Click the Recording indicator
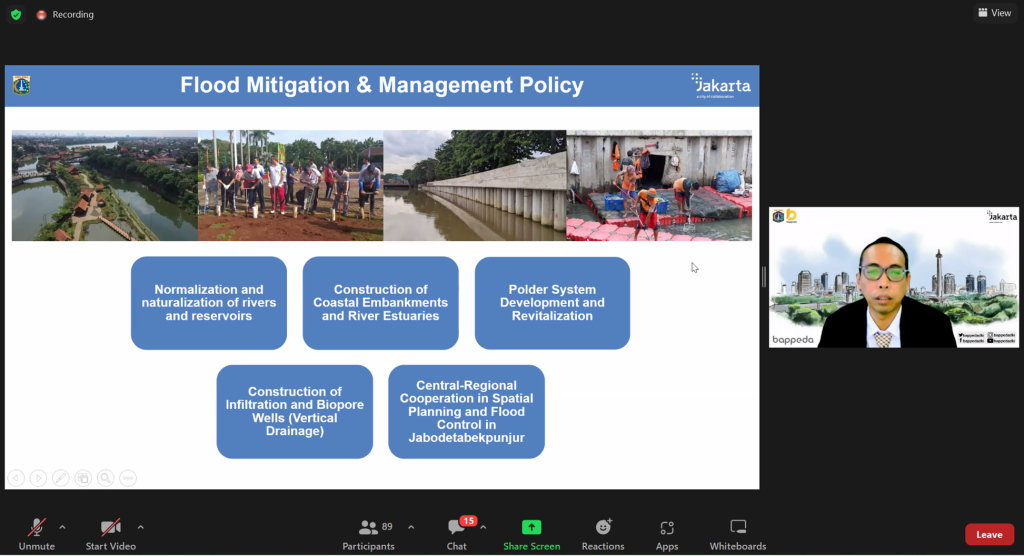Screen dimensions: 1024x556 [66, 15]
